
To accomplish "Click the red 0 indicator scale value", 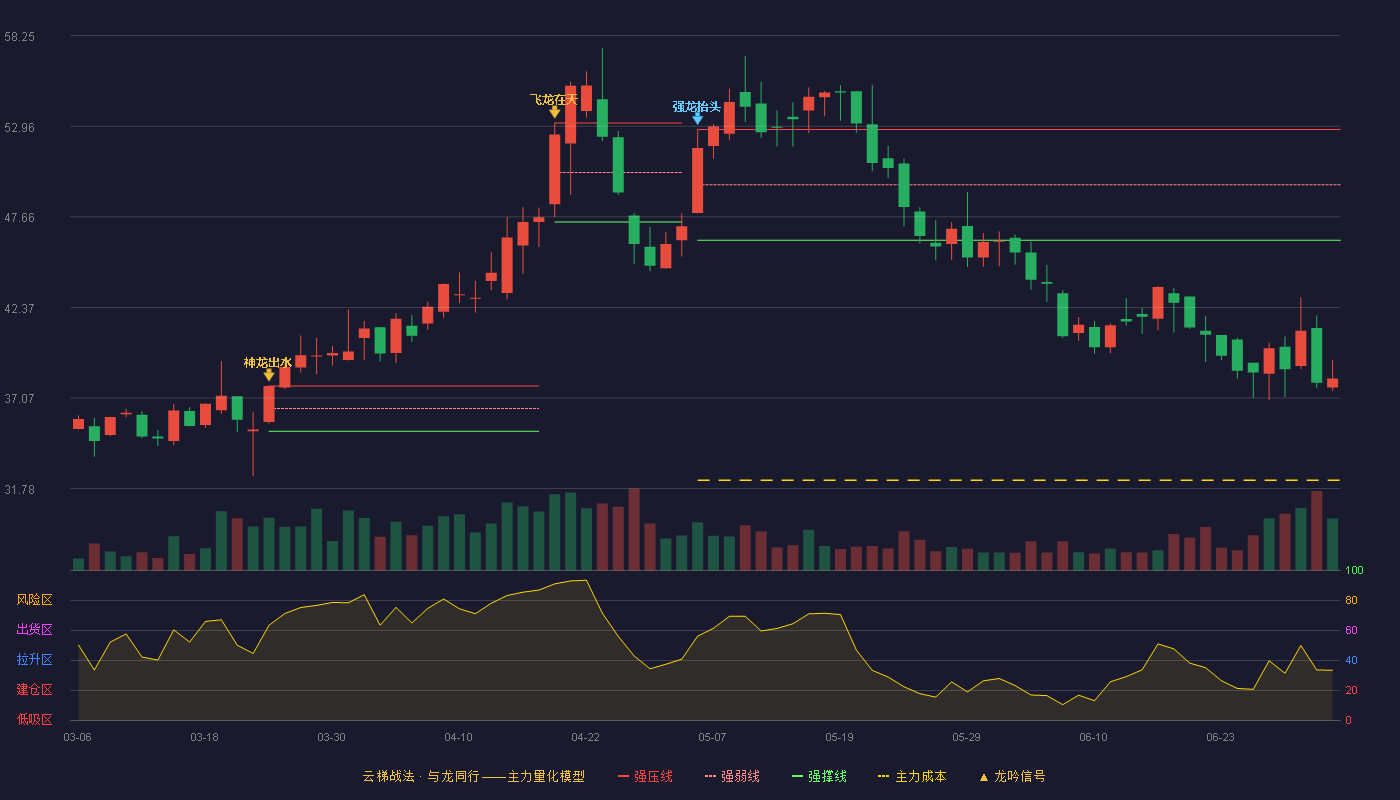I will tap(1348, 720).
